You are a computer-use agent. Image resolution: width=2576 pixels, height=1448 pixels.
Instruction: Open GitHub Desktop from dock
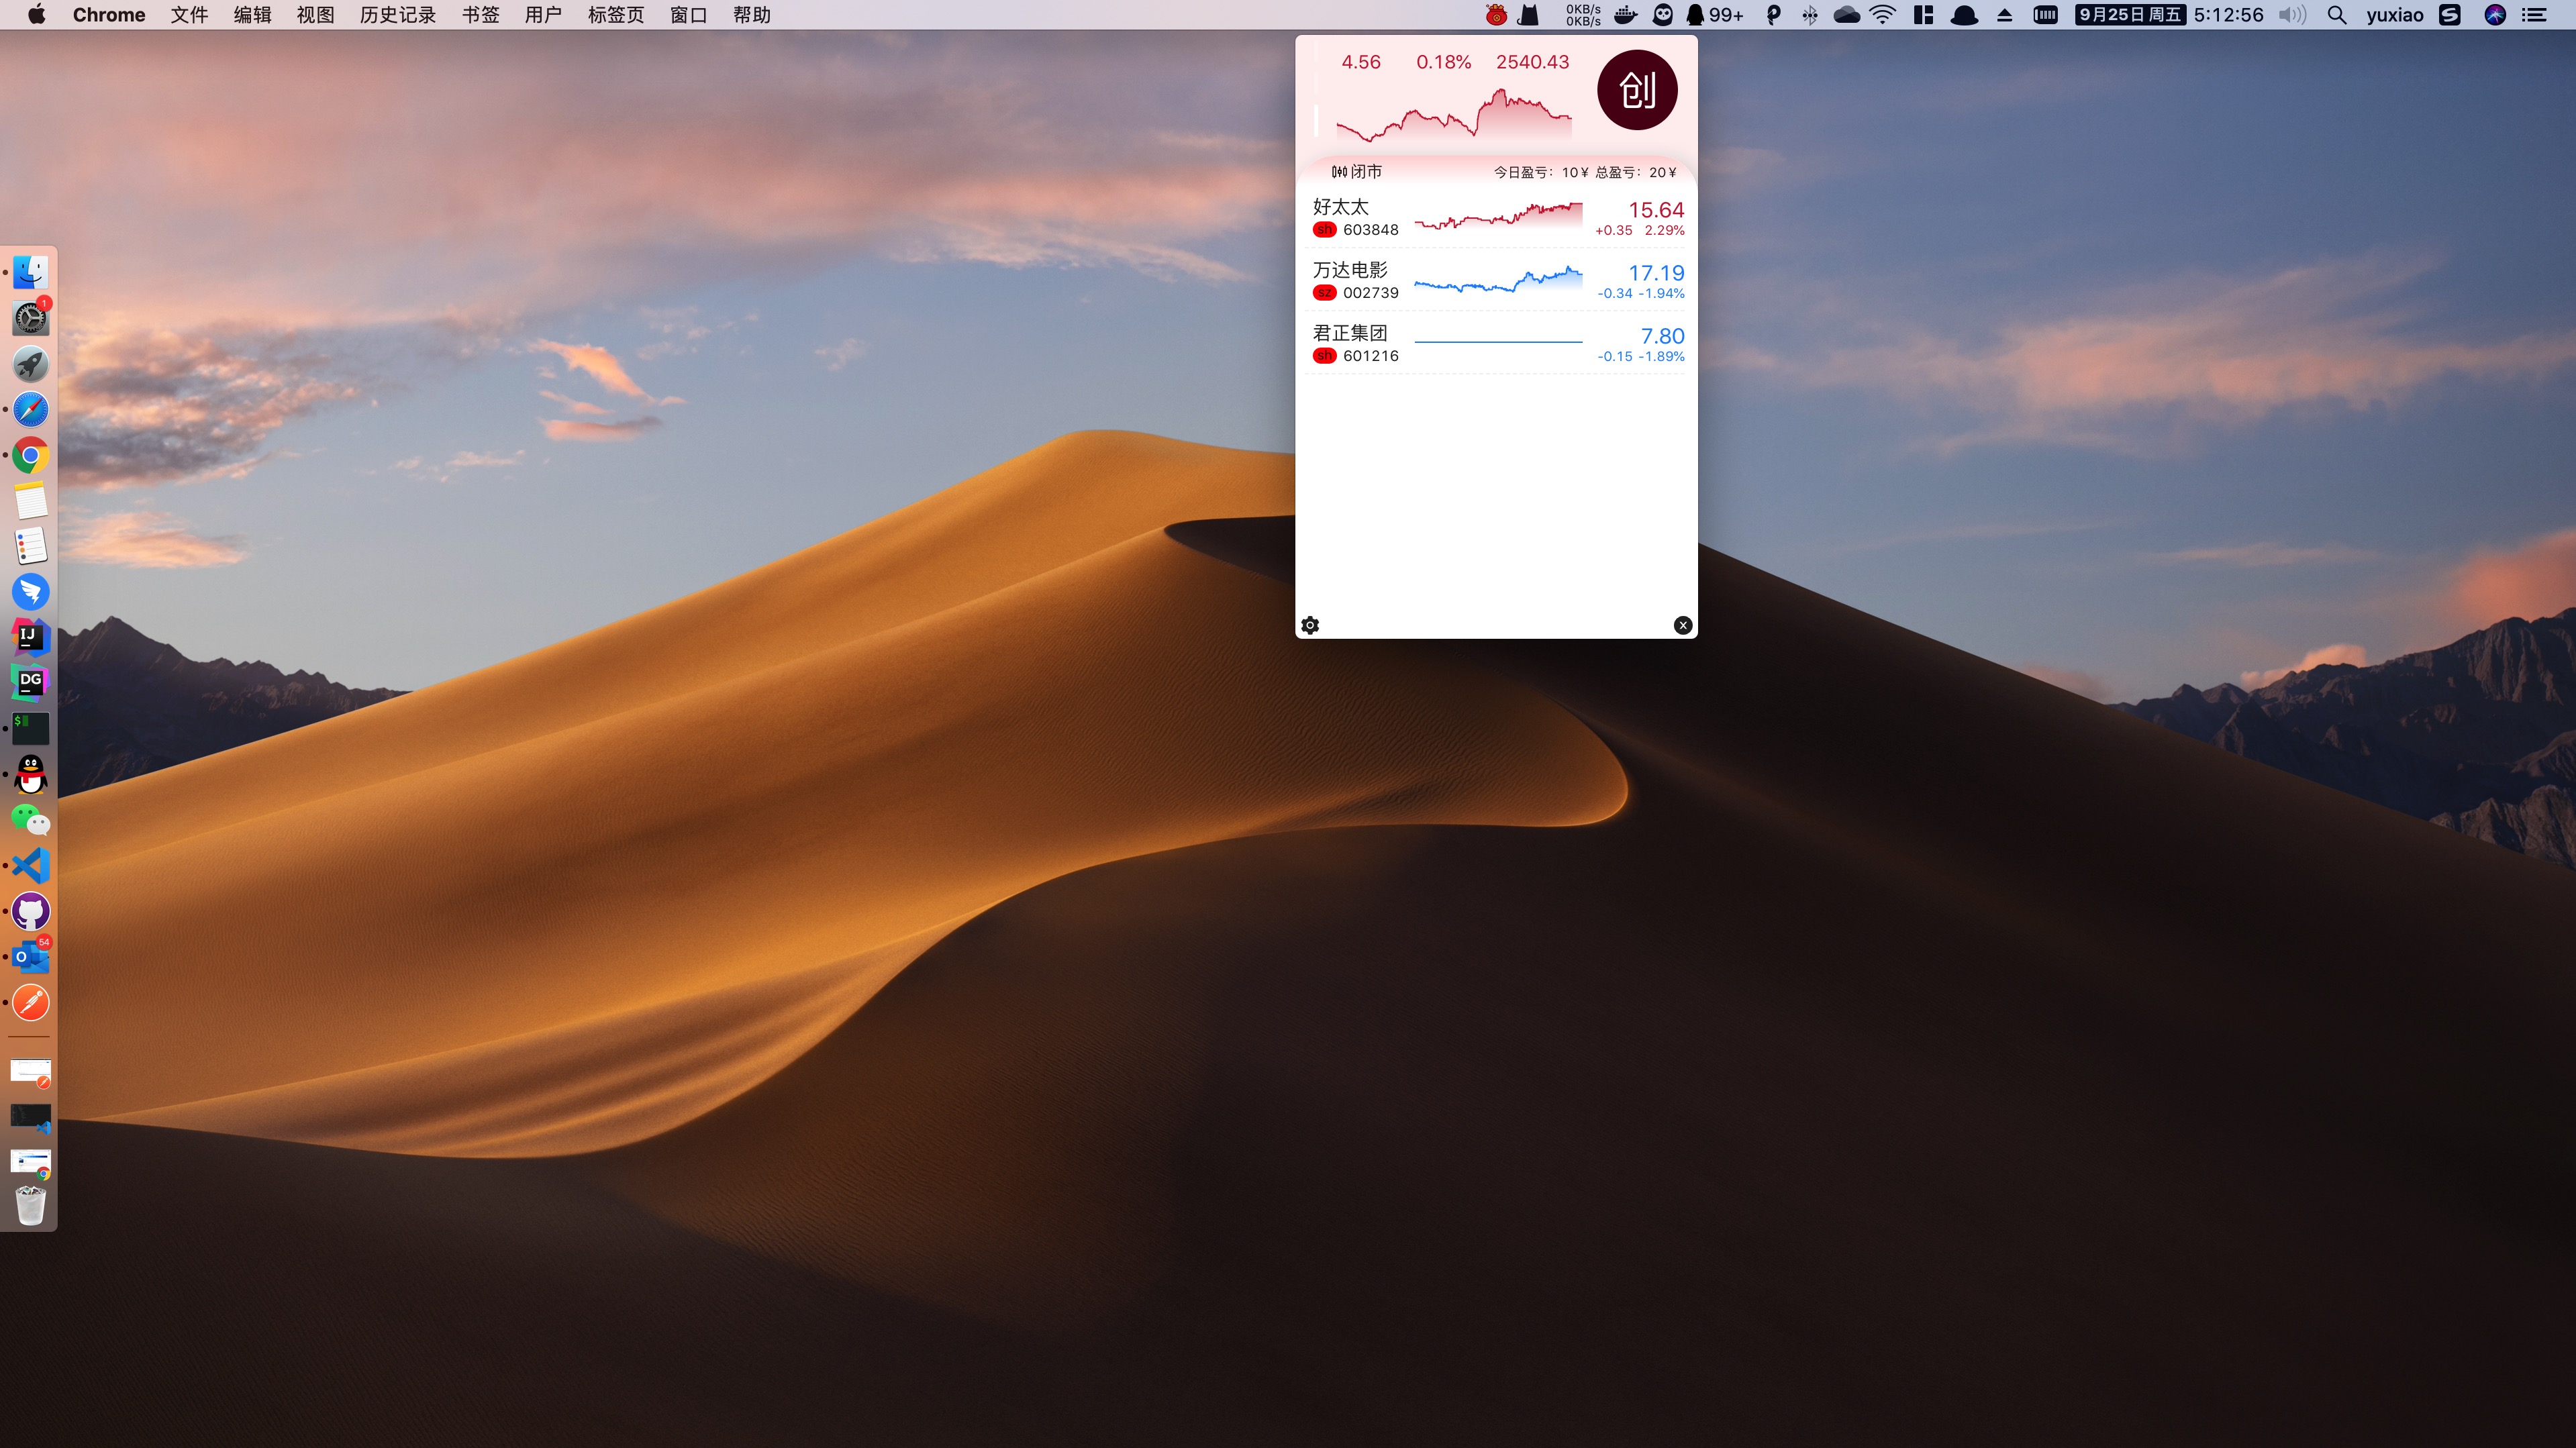[x=32, y=913]
